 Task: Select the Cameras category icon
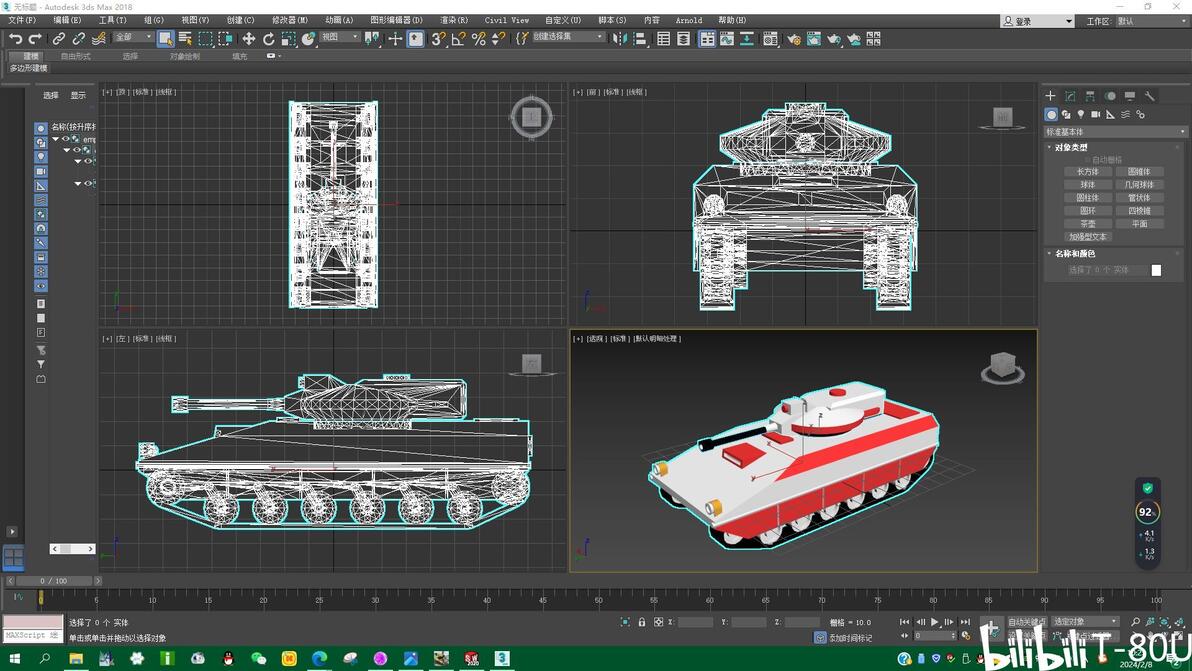pos(1095,114)
